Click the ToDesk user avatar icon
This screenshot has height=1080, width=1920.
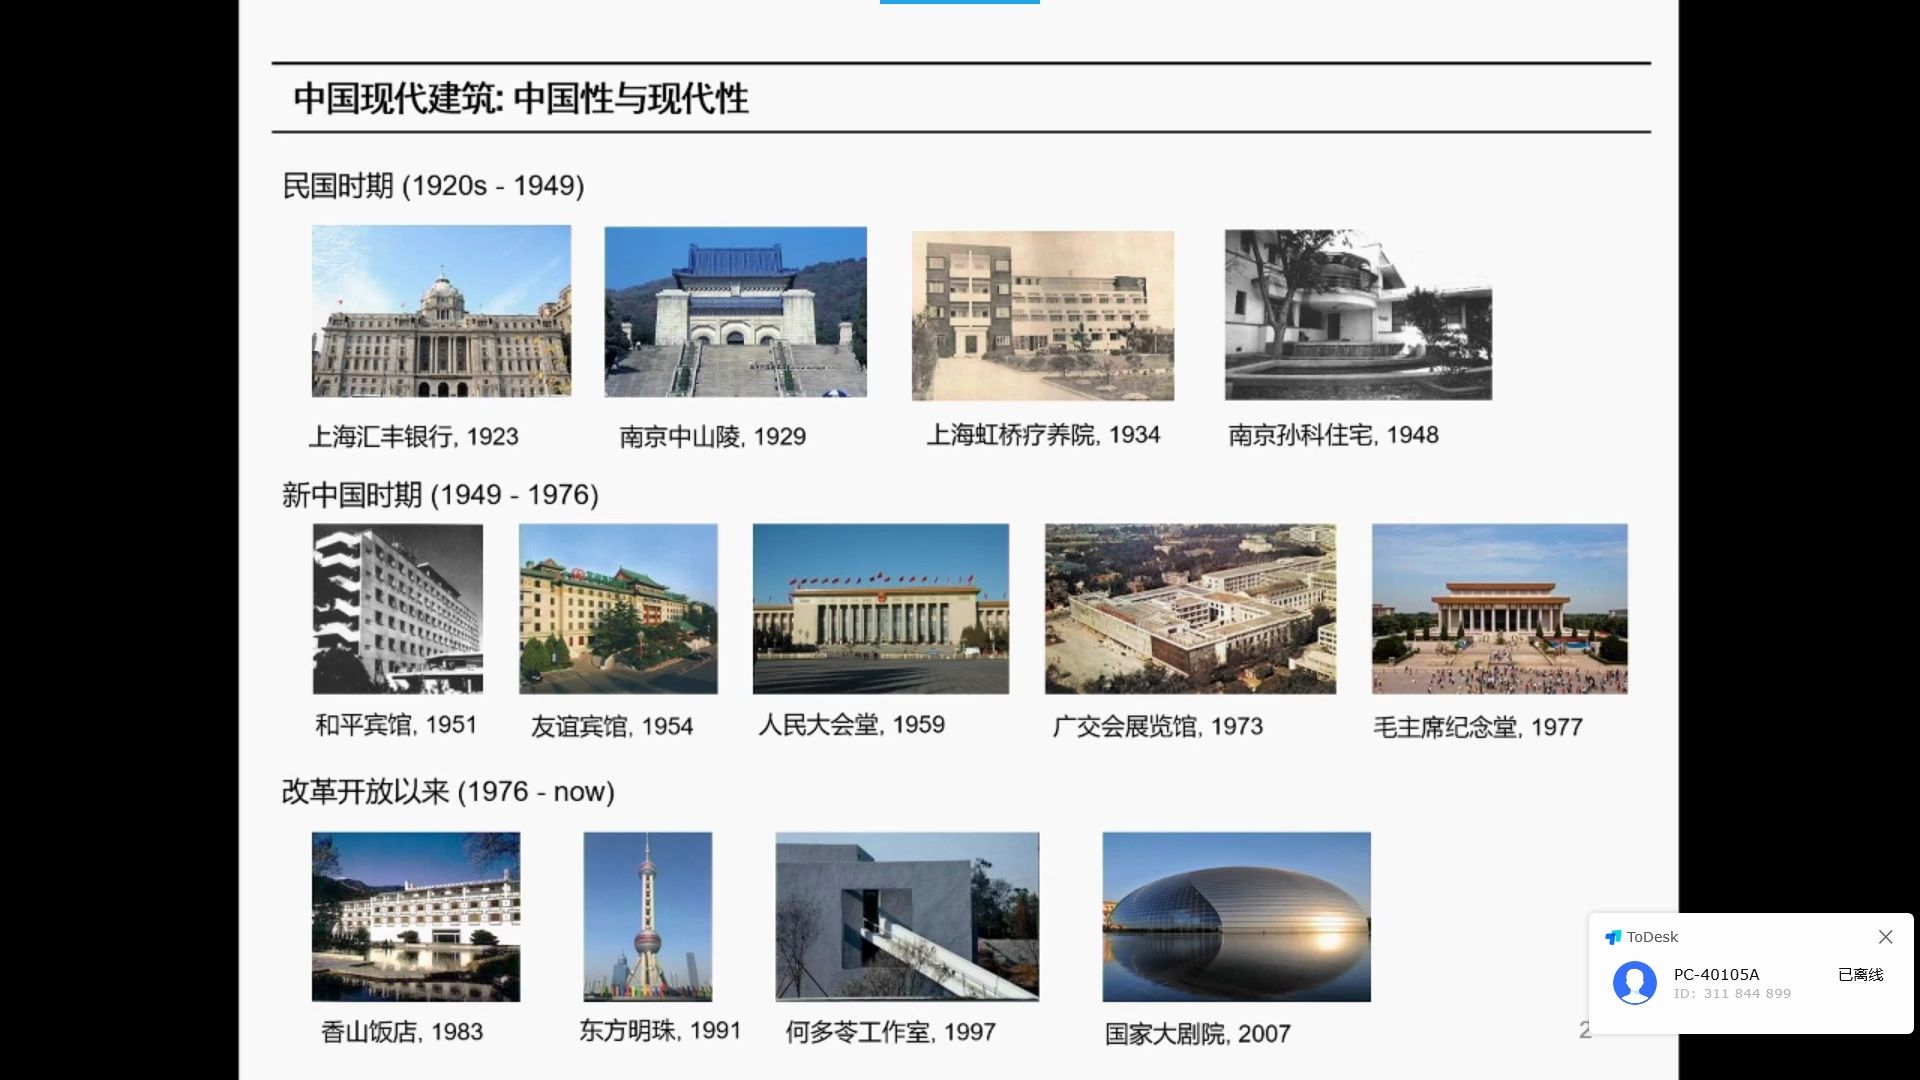pos(1635,983)
